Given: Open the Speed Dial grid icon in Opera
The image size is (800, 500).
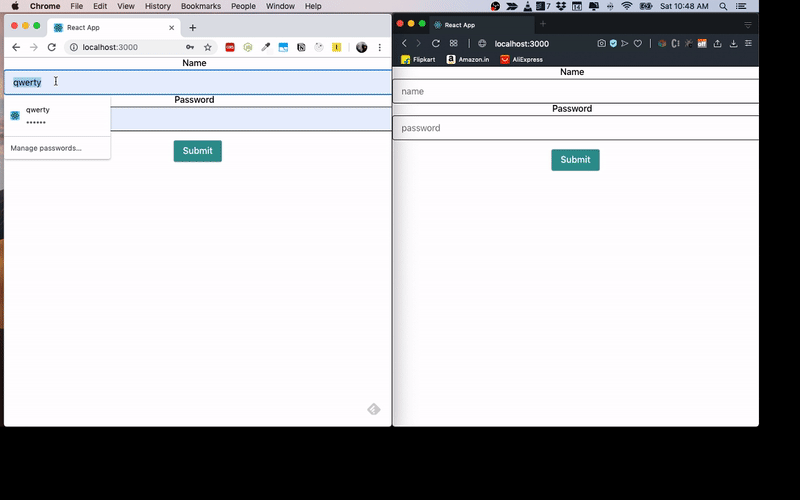Looking at the screenshot, I should click(x=453, y=44).
